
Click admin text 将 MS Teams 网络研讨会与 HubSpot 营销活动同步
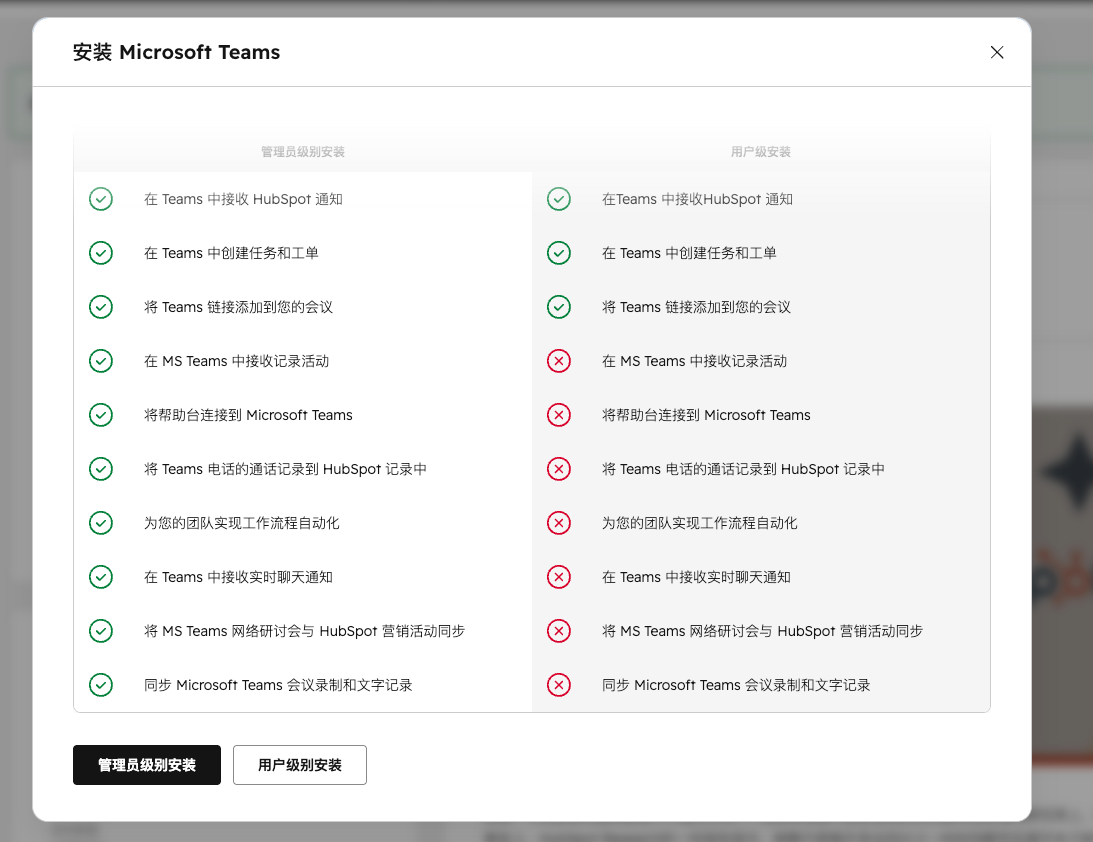point(305,631)
